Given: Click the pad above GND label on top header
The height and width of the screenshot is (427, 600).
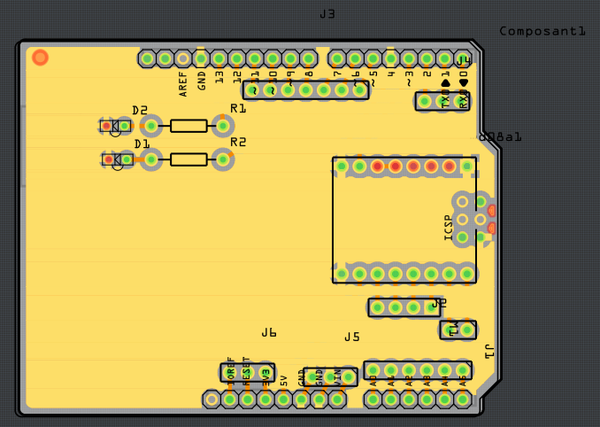Looking at the screenshot, I should 201,59.
